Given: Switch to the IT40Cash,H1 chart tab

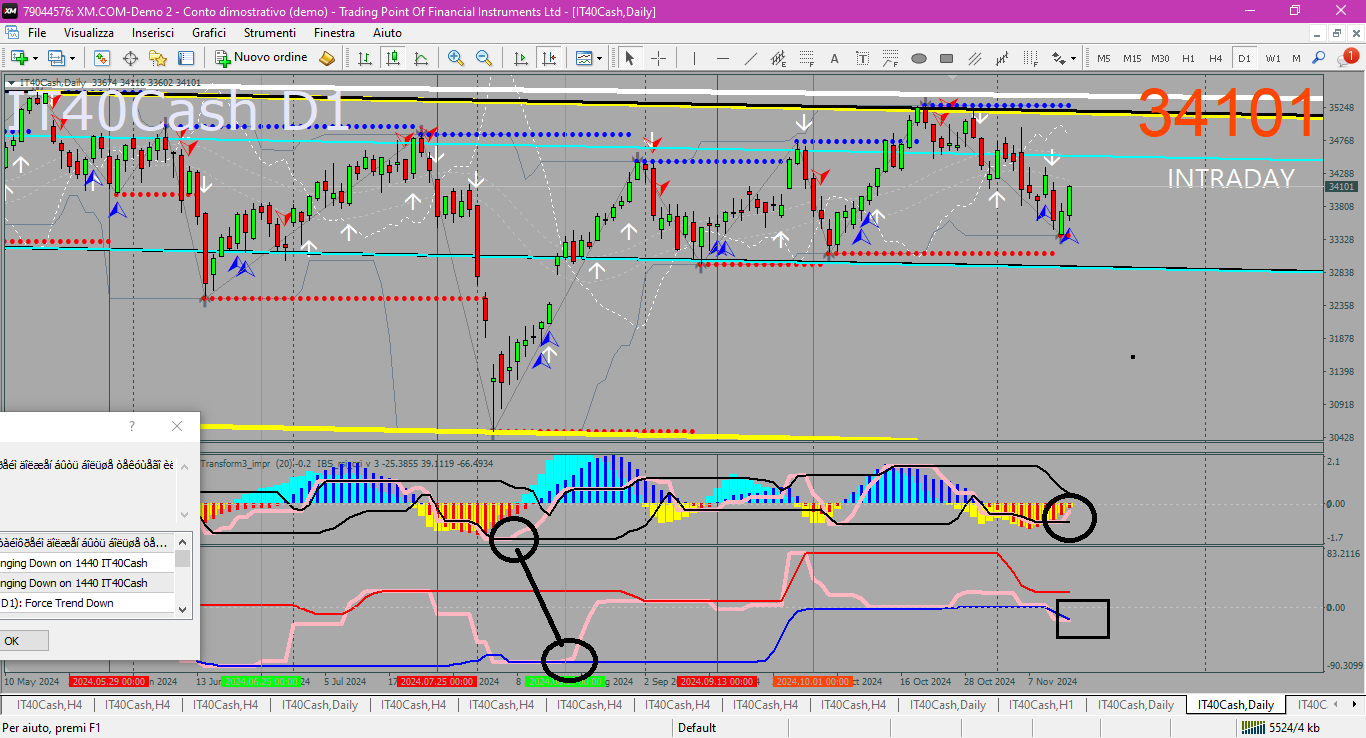Looking at the screenshot, I should [1041, 705].
